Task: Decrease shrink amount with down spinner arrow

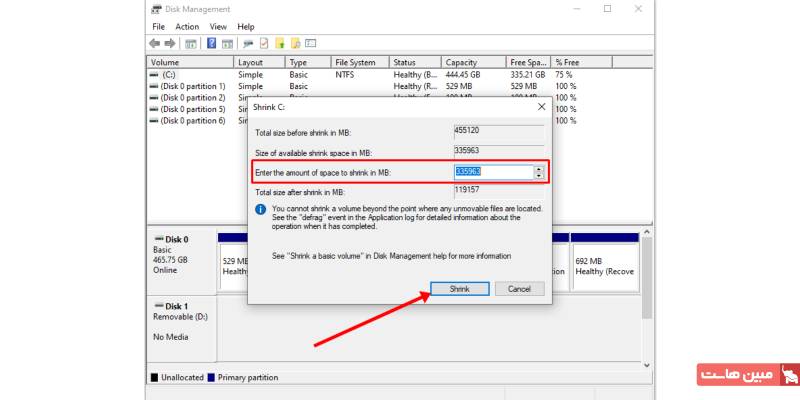Action: (539, 175)
